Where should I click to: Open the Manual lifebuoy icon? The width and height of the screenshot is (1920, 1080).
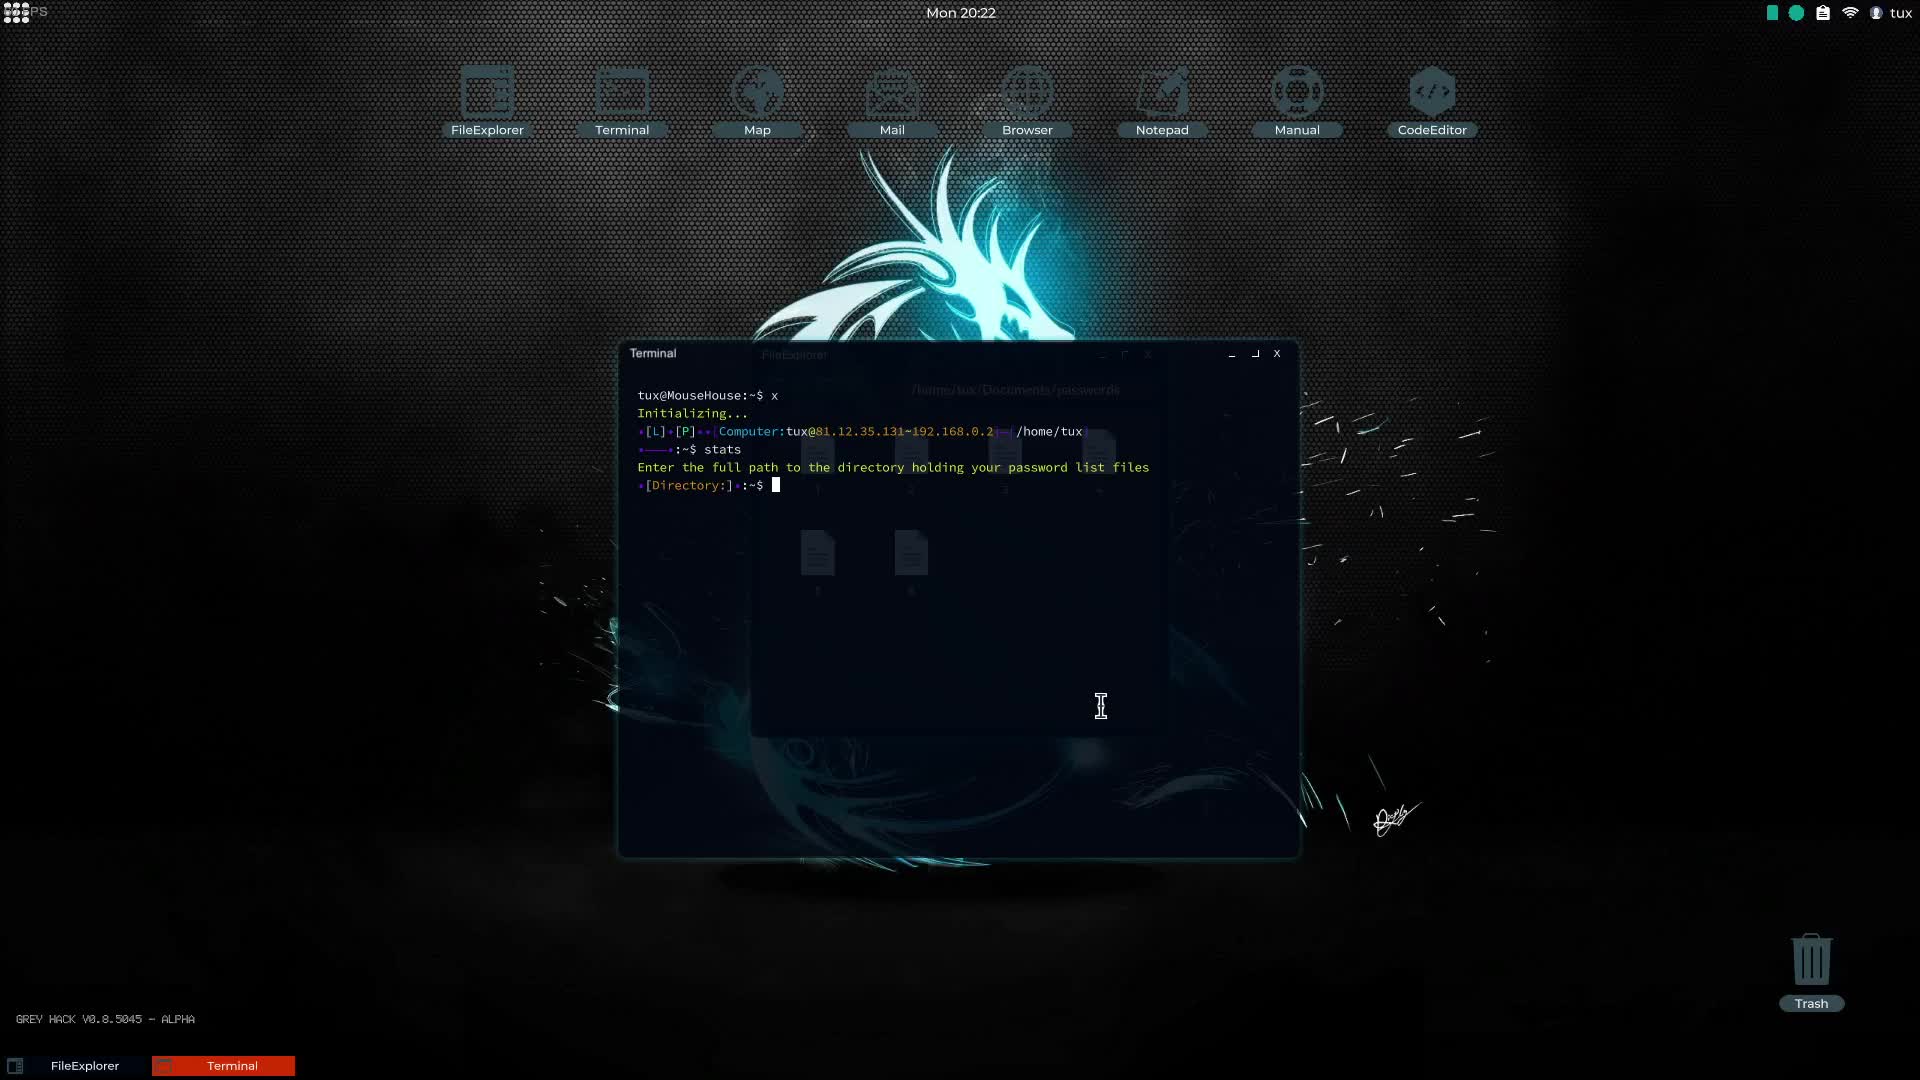point(1297,100)
